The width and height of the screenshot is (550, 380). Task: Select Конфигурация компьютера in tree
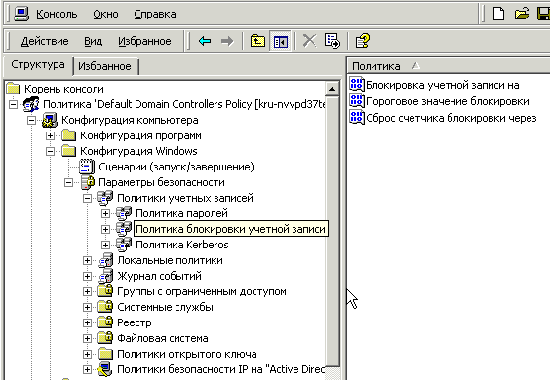[129, 120]
